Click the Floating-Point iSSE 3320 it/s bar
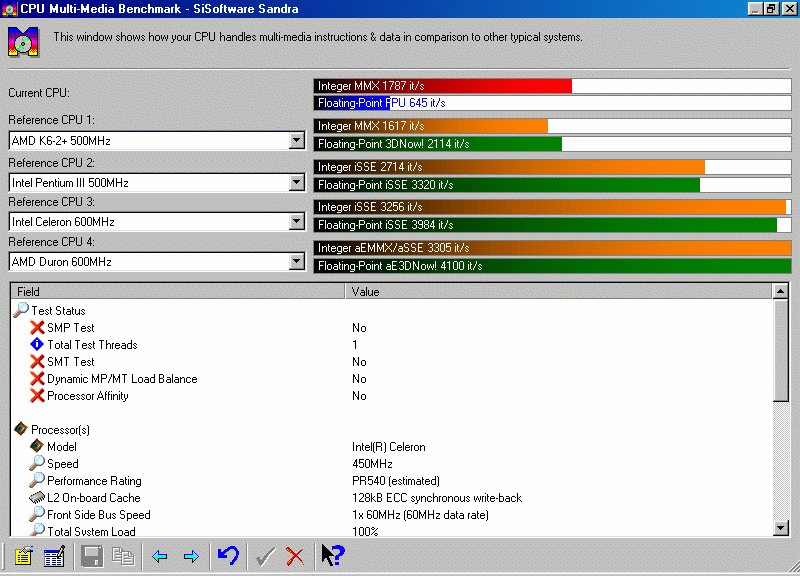The width and height of the screenshot is (800, 576). 553,185
